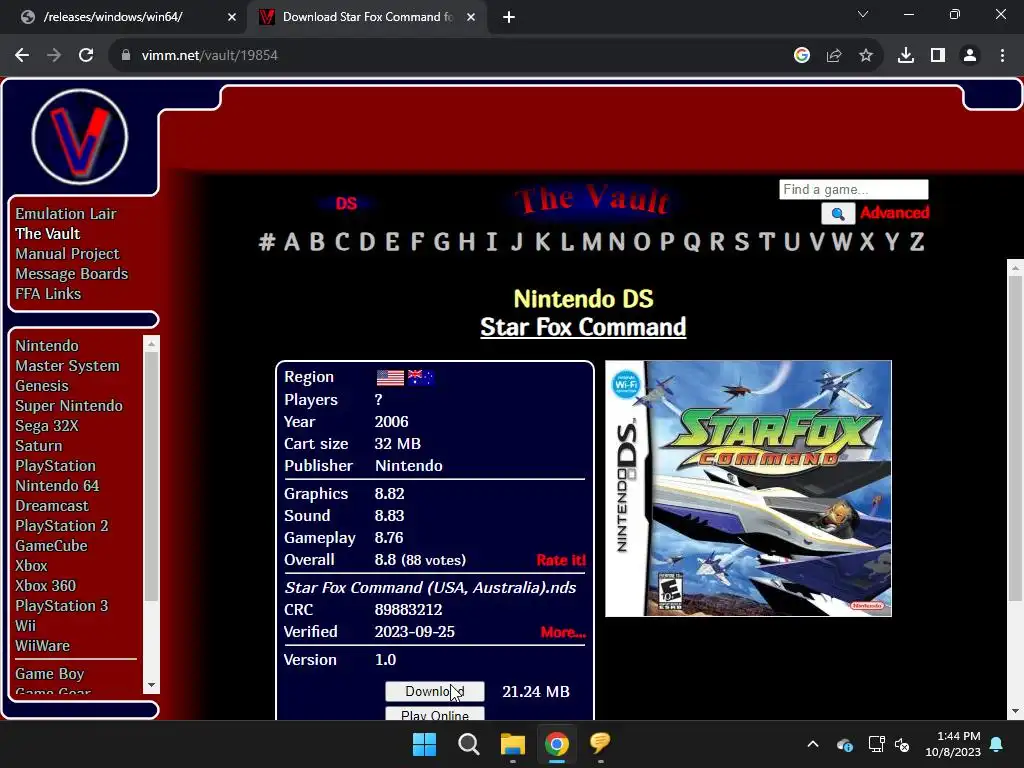
Task: Browse games starting with # symbol
Action: coord(266,242)
